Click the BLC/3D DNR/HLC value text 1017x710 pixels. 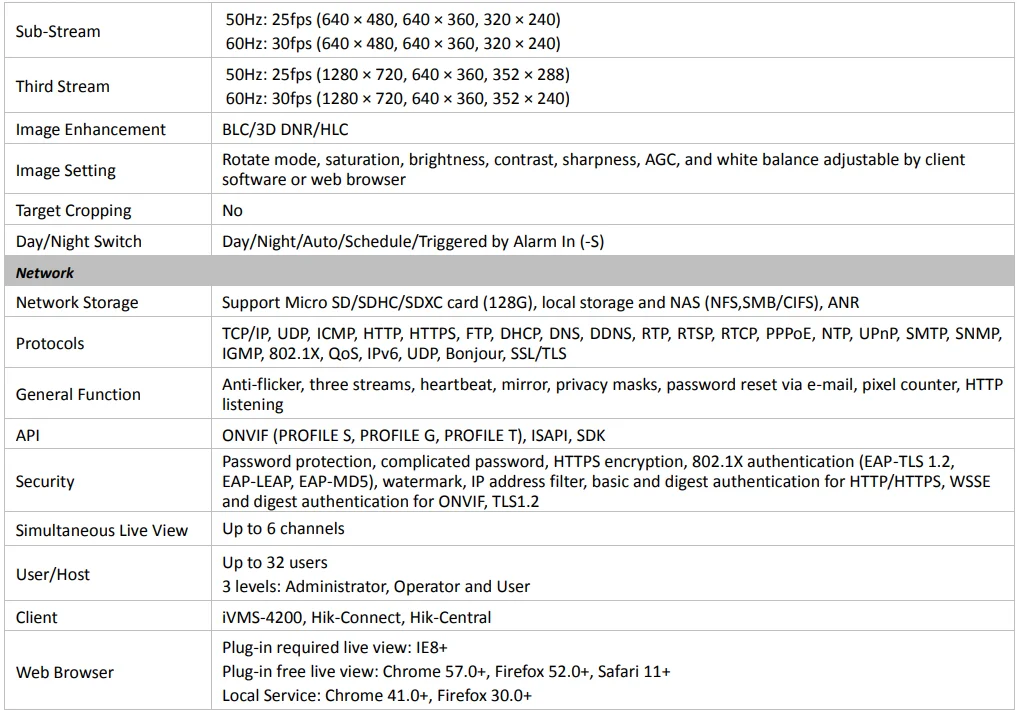(x=285, y=129)
